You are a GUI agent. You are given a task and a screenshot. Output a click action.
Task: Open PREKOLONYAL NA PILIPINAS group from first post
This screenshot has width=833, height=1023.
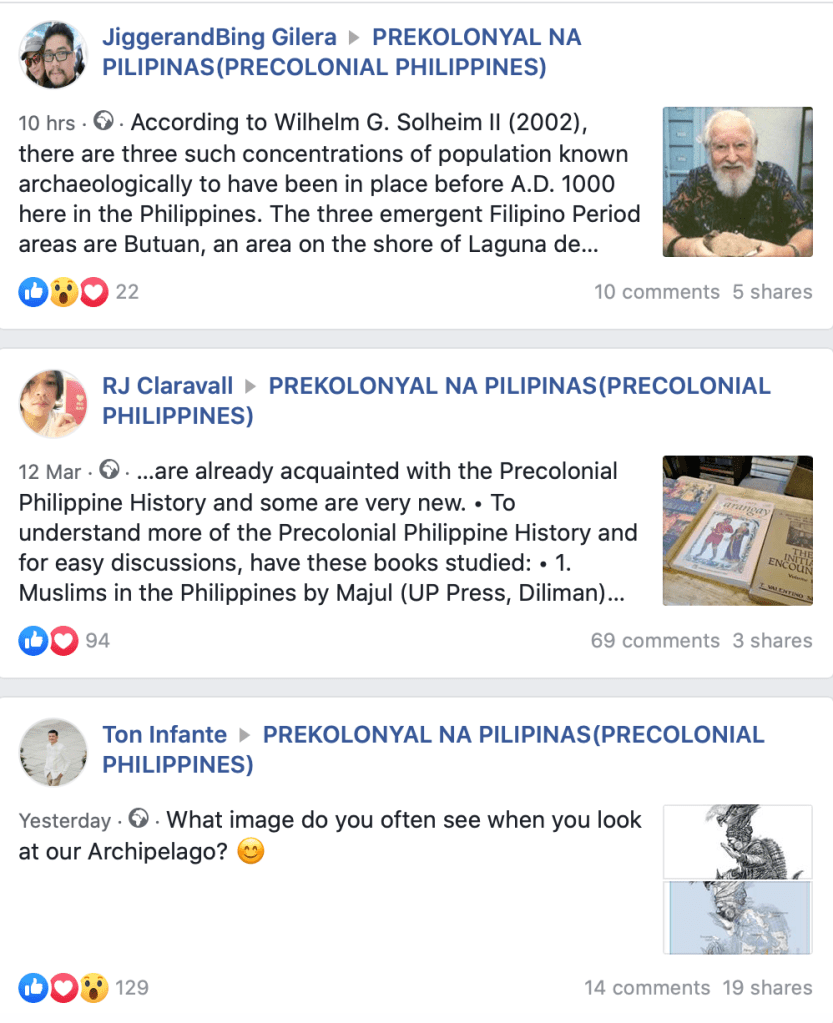click(x=342, y=52)
